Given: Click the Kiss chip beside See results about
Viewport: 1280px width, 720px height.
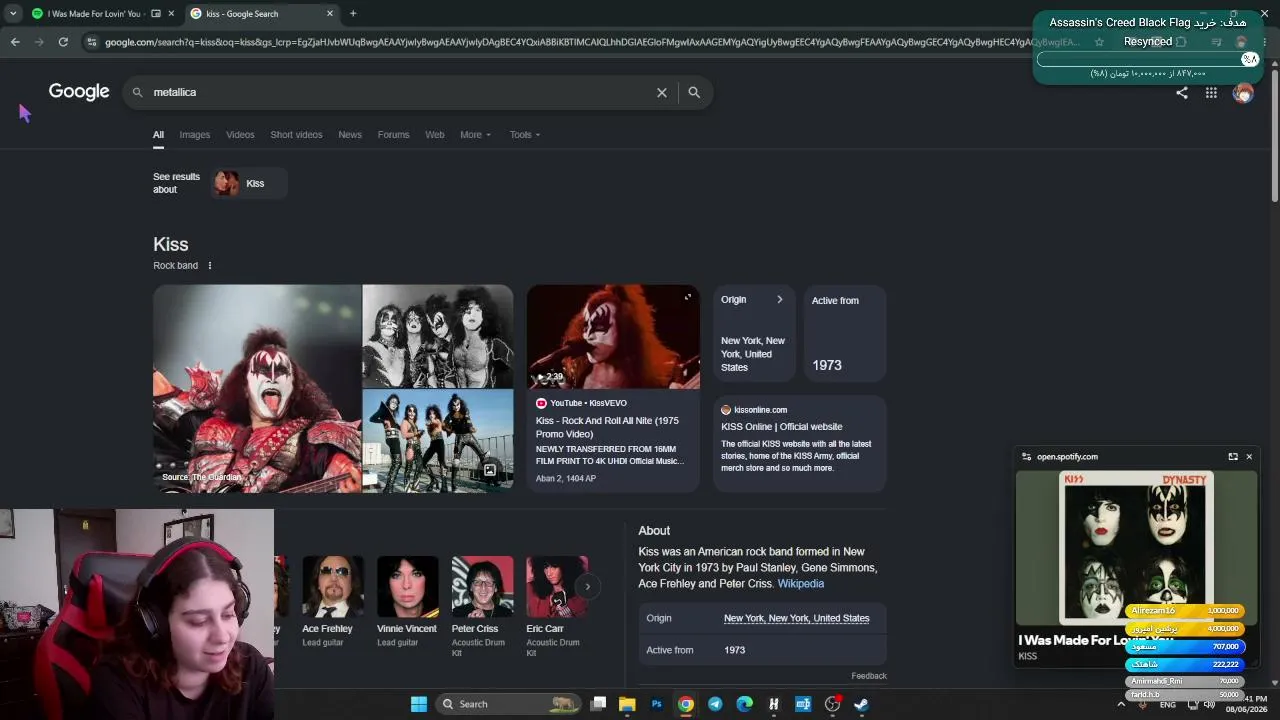Looking at the screenshot, I should pyautogui.click(x=249, y=183).
